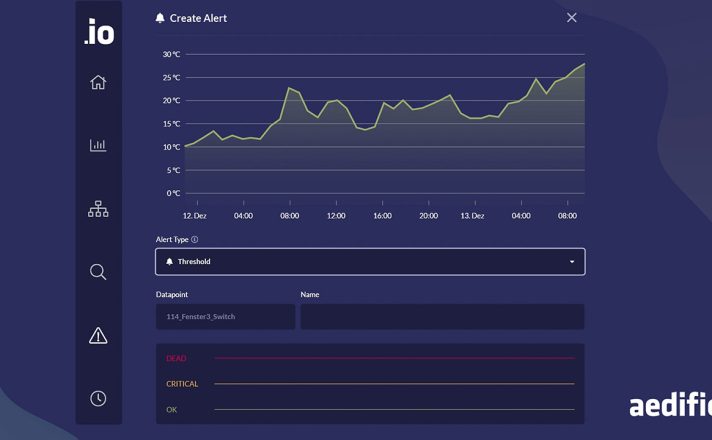Click the OK threshold line
712x440 pixels.
click(x=395, y=410)
